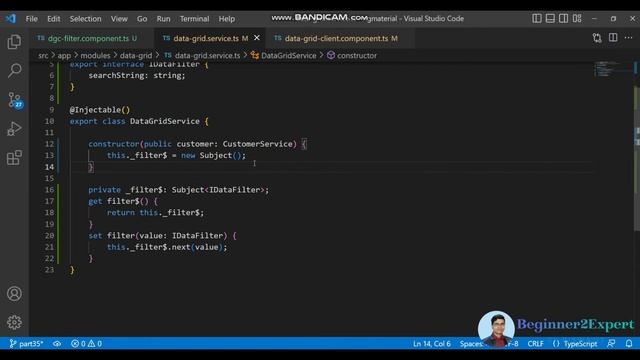640x360 pixels.
Task: Click the eye icon beside the branch name
Action: tap(57, 344)
